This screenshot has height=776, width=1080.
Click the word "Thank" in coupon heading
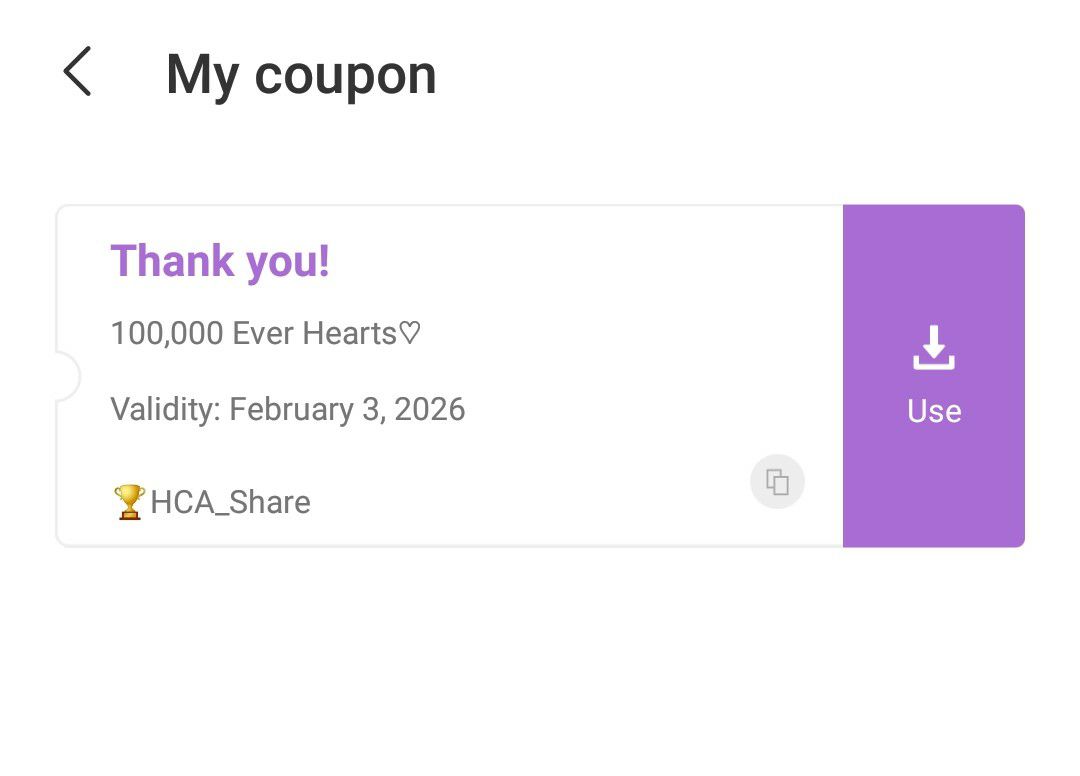172,261
